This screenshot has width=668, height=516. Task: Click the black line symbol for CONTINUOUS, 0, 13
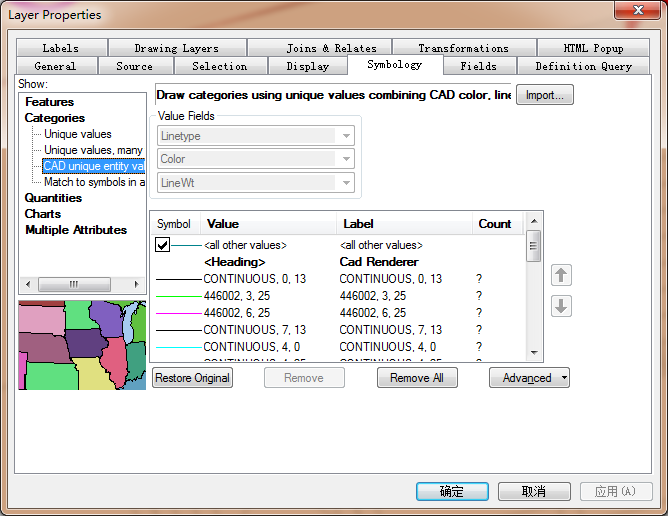click(179, 279)
